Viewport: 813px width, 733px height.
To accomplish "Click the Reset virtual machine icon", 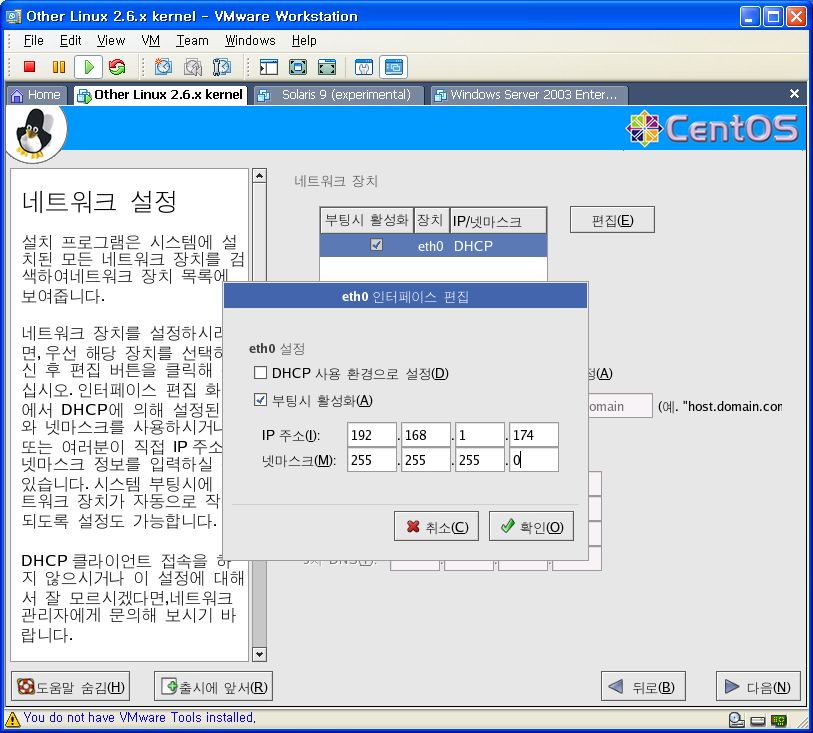I will [117, 67].
